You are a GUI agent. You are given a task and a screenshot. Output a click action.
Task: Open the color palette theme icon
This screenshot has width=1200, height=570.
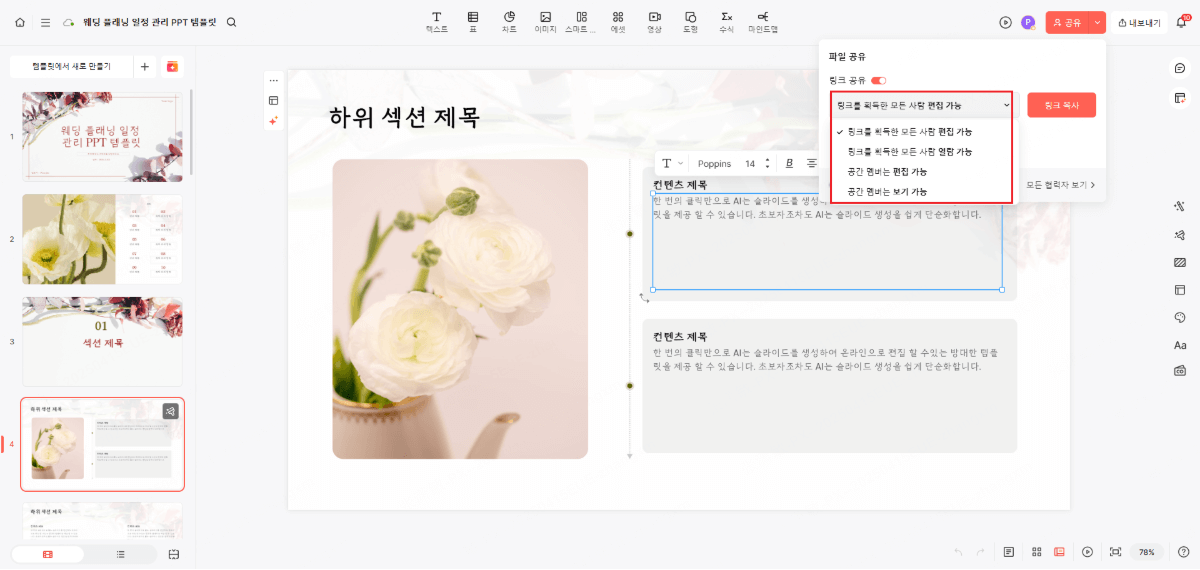pyautogui.click(x=1180, y=317)
